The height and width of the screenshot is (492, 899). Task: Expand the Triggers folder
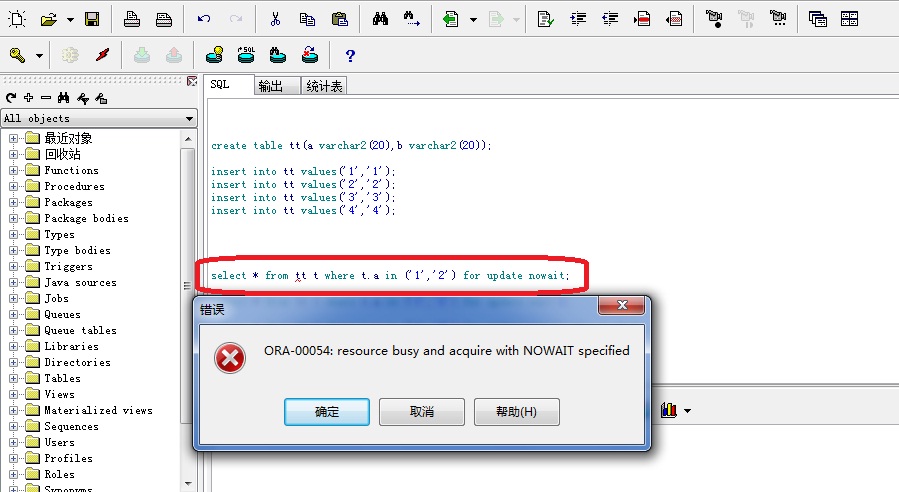pos(13,266)
